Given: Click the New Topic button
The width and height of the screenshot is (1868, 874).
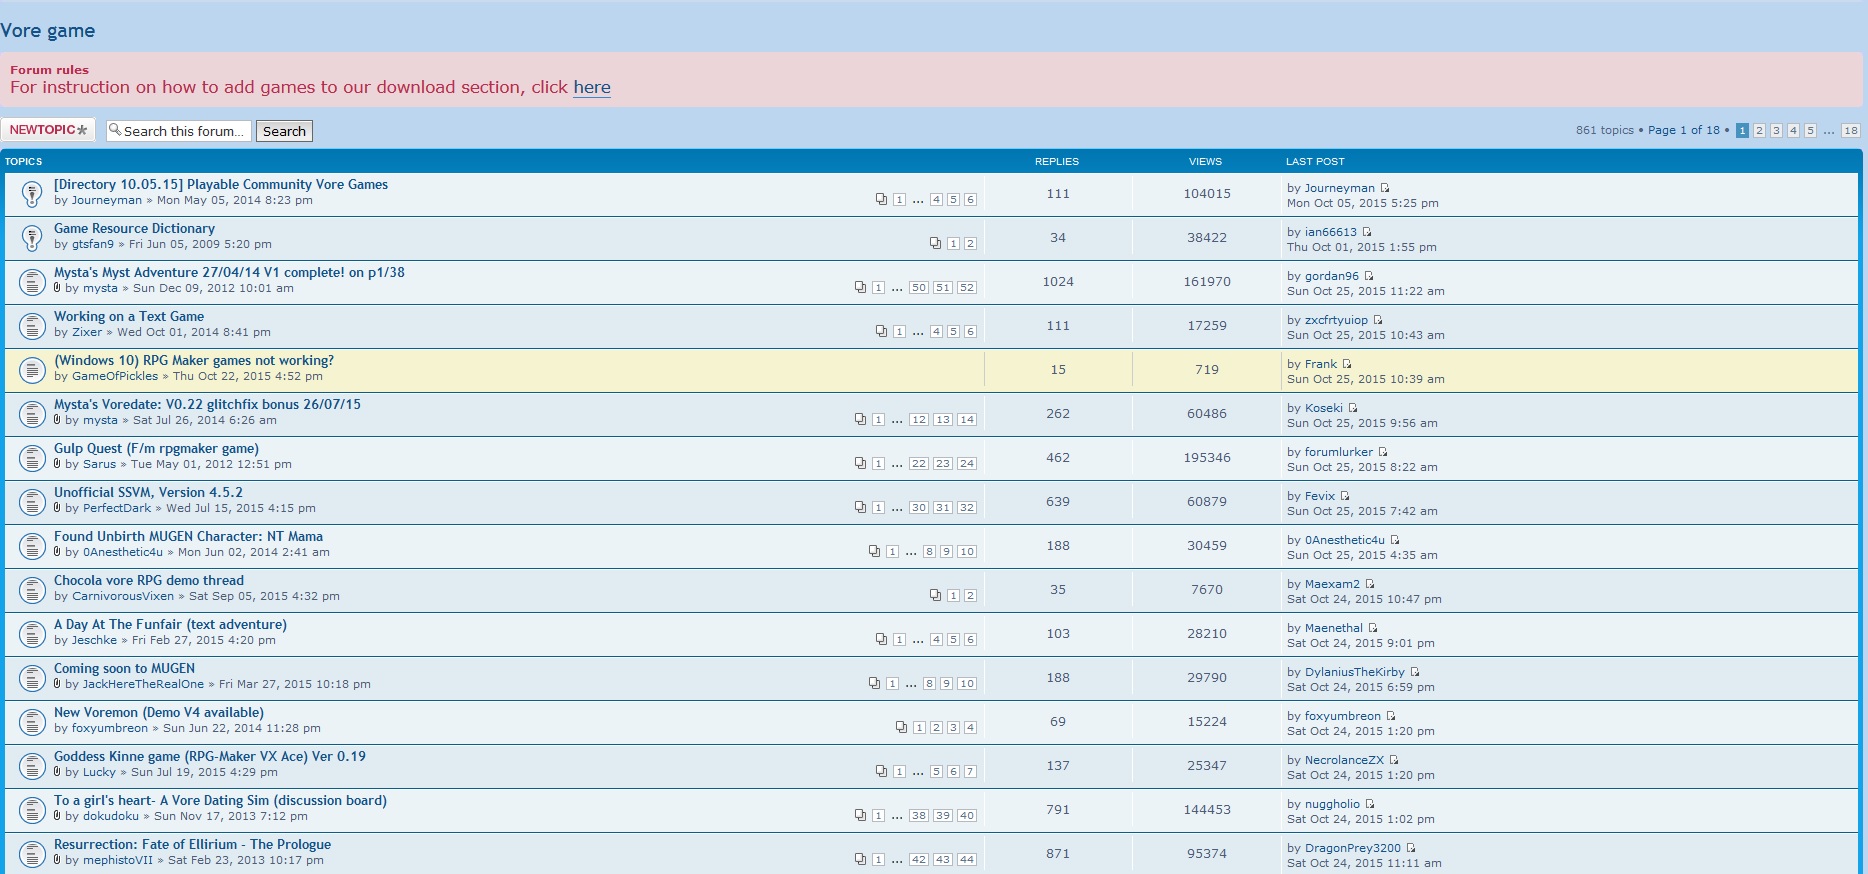Looking at the screenshot, I should coord(48,130).
